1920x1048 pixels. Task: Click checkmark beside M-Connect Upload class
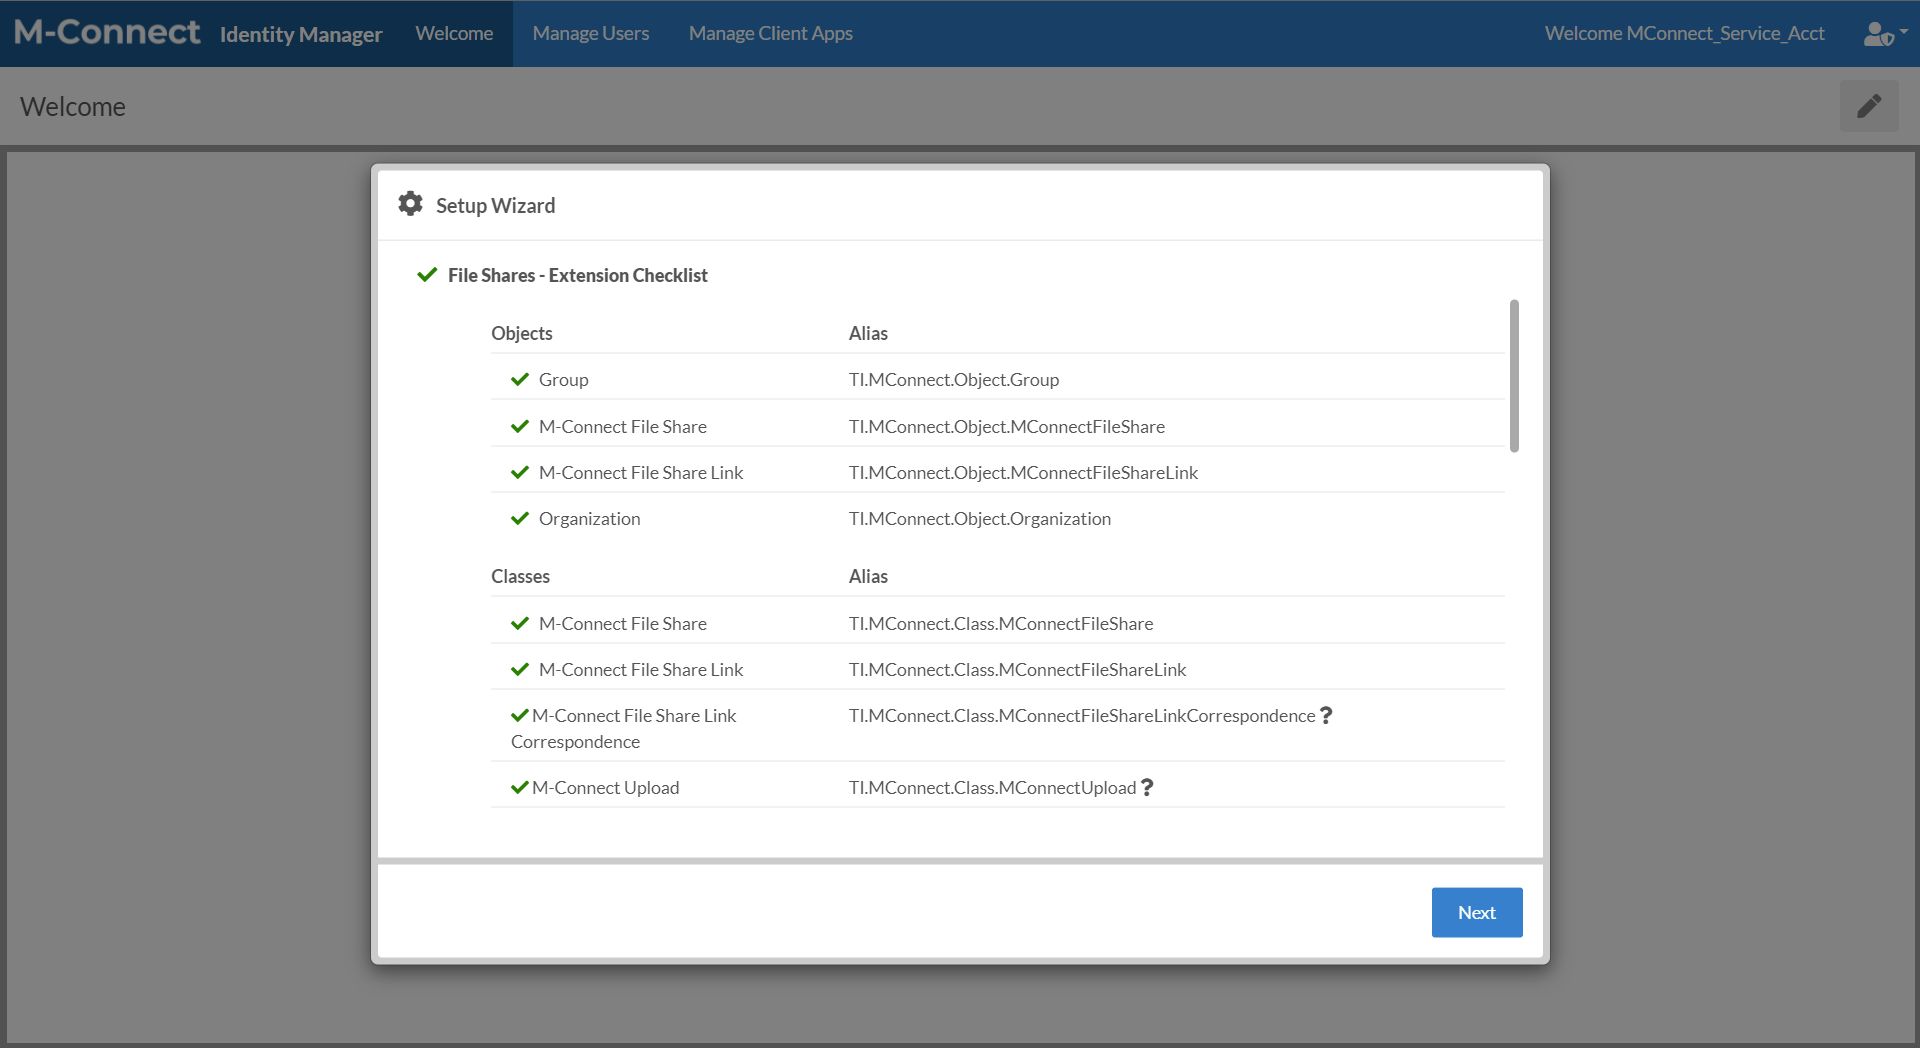click(519, 788)
